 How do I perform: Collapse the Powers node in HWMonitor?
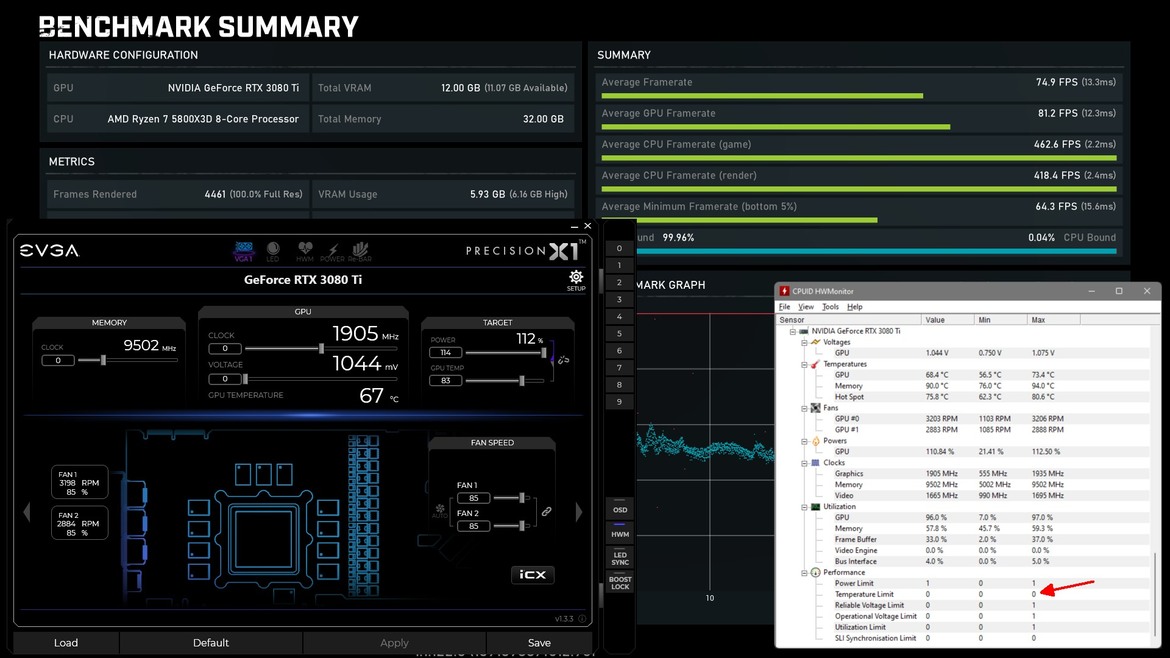click(804, 441)
